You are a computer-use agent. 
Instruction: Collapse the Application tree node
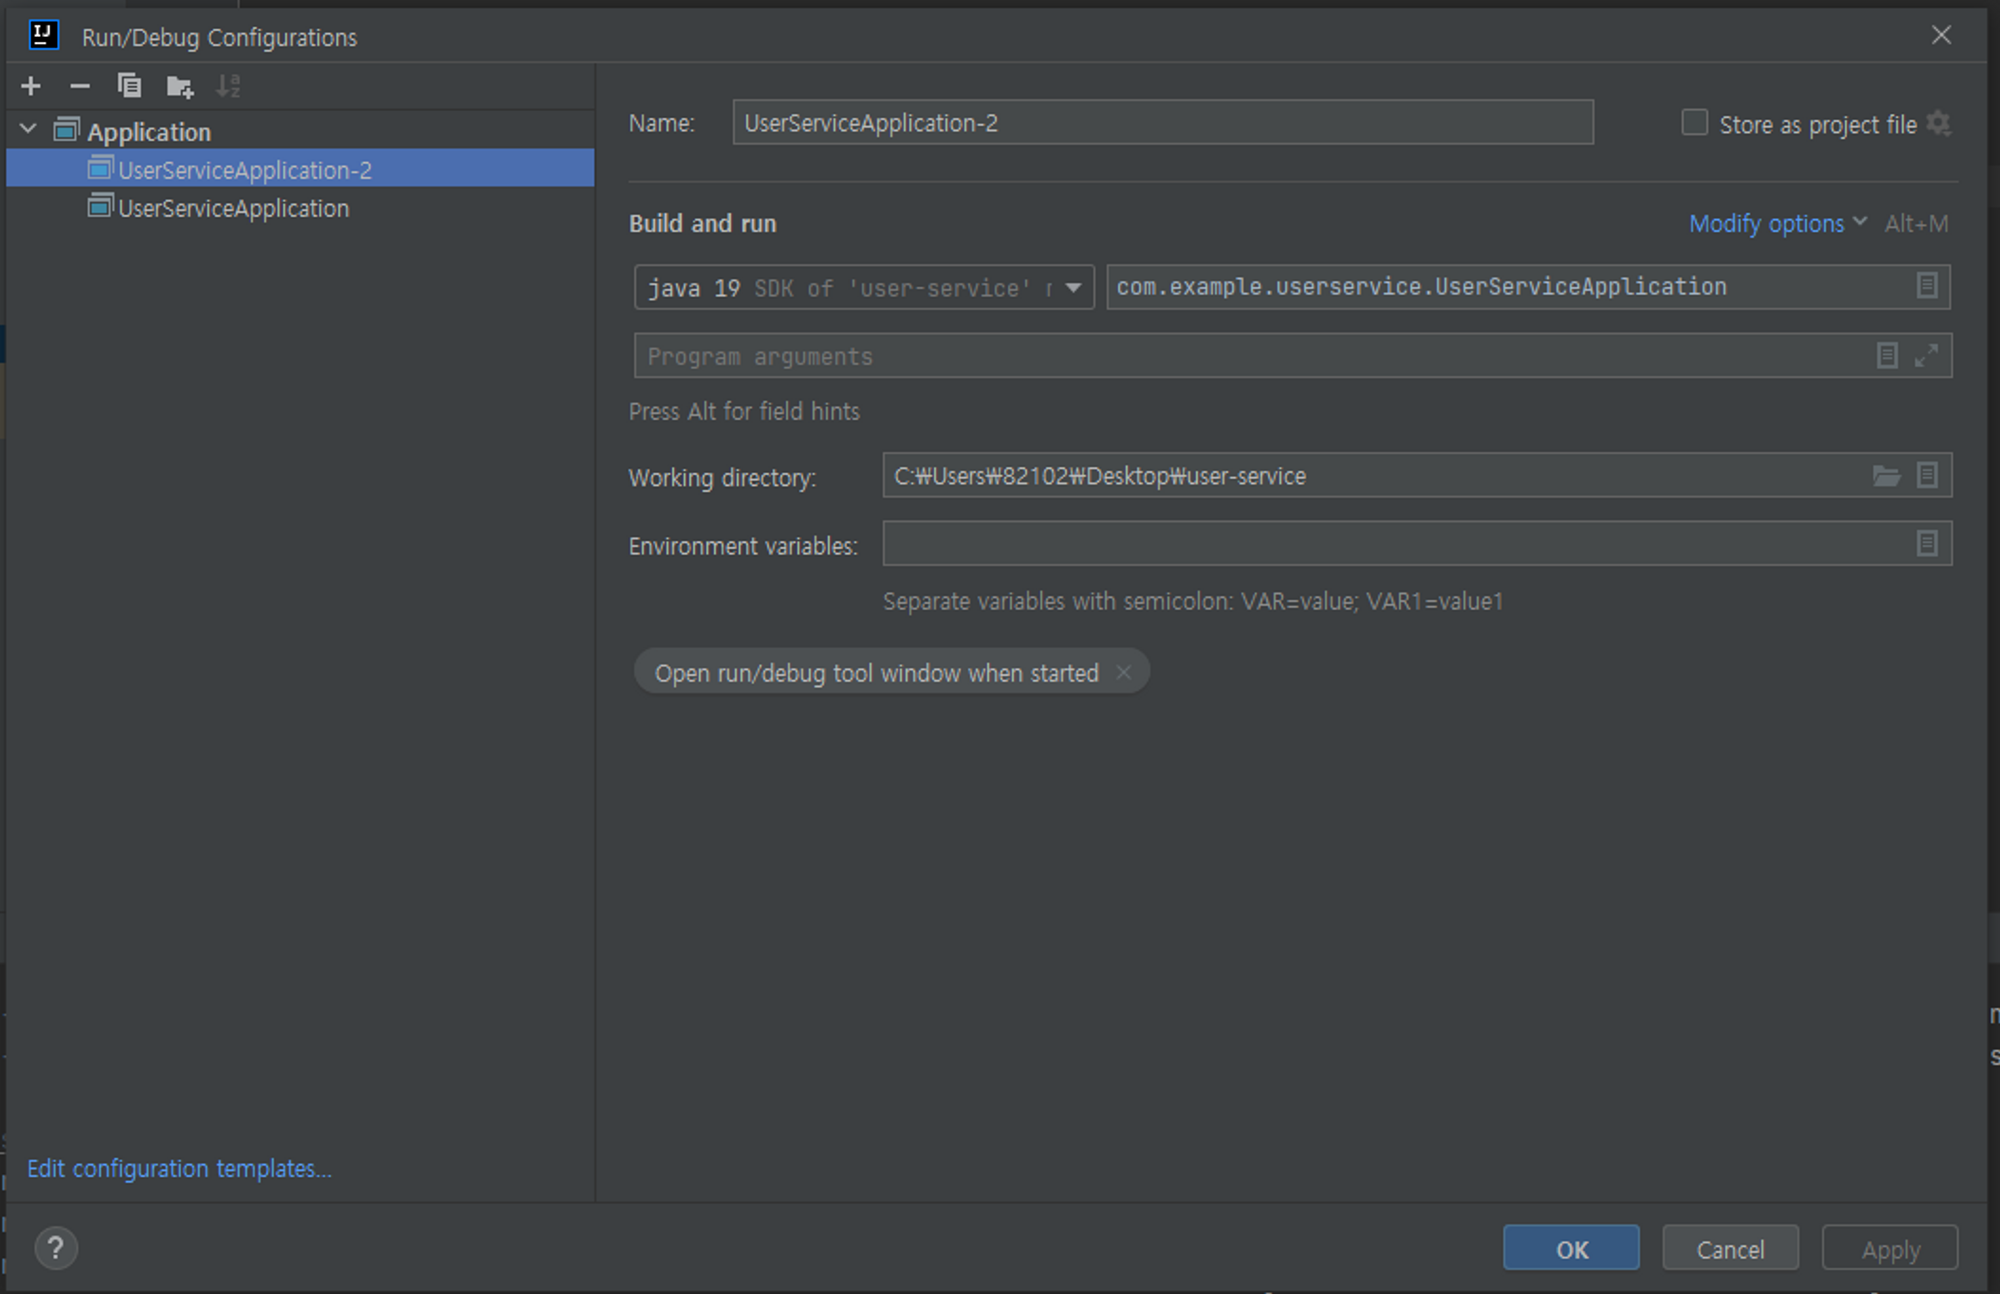click(28, 130)
